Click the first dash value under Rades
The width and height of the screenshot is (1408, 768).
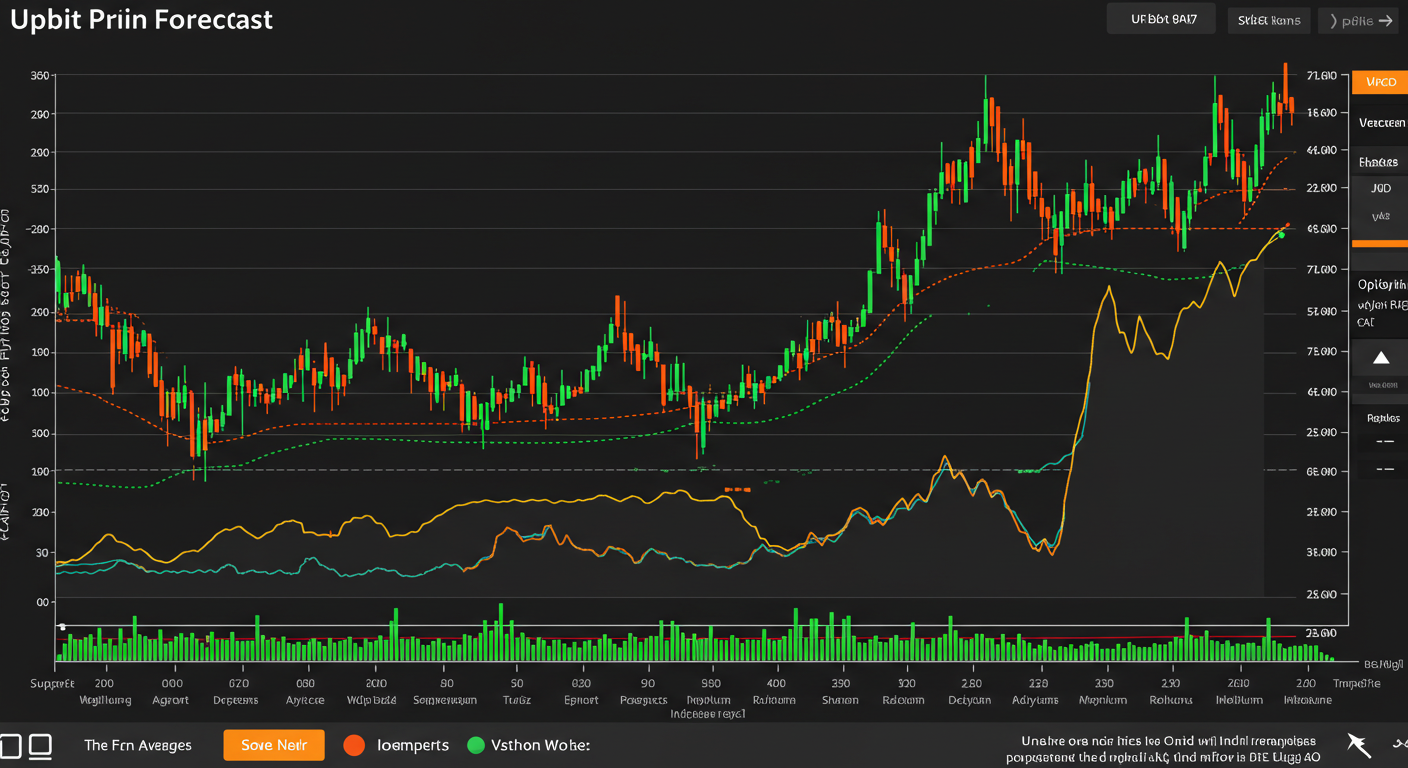(1385, 441)
